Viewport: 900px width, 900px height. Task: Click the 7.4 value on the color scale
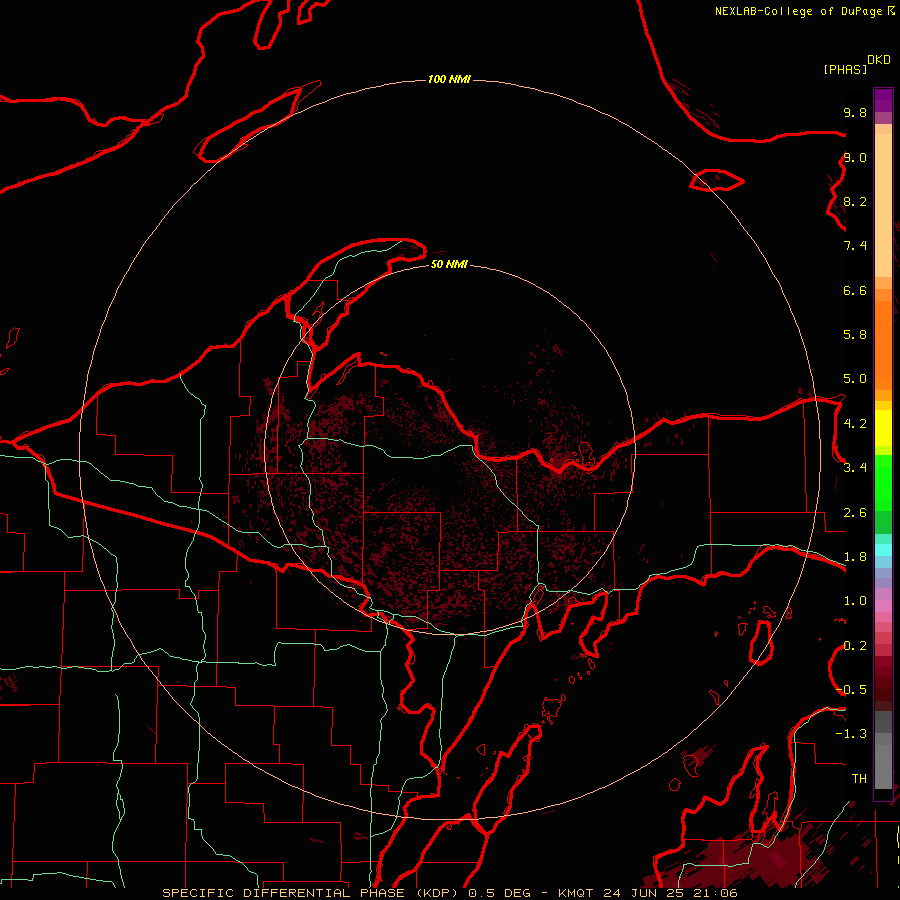pyautogui.click(x=855, y=246)
